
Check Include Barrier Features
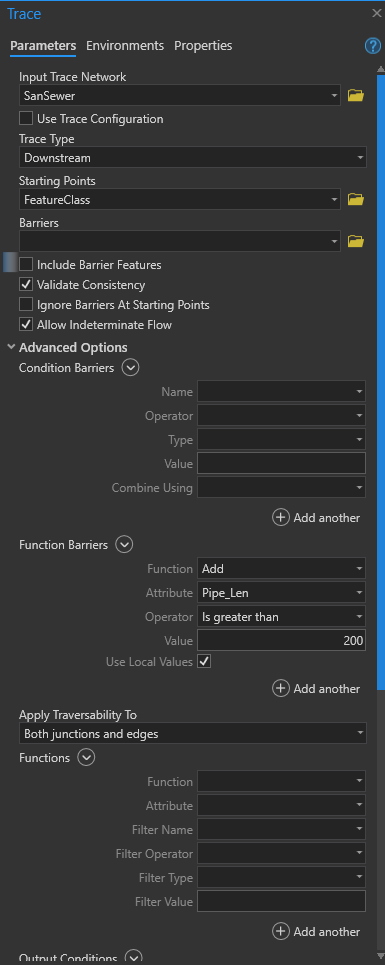[x=26, y=265]
